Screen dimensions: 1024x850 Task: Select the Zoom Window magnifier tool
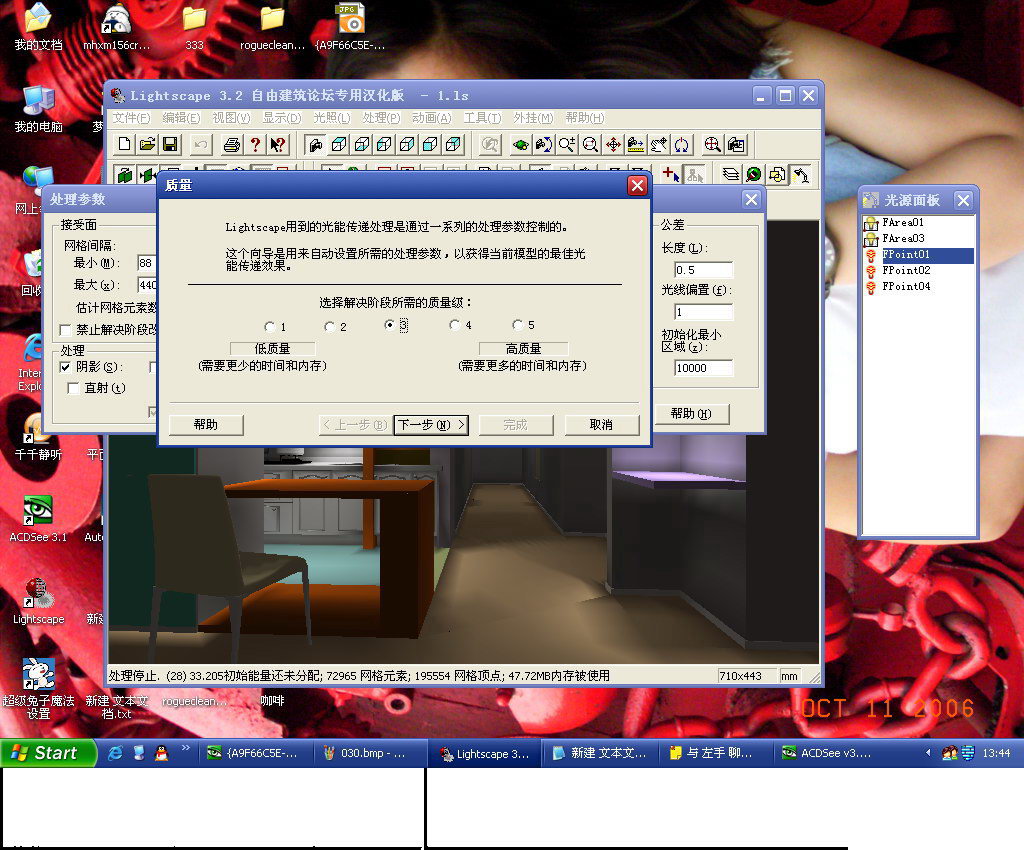tap(590, 144)
